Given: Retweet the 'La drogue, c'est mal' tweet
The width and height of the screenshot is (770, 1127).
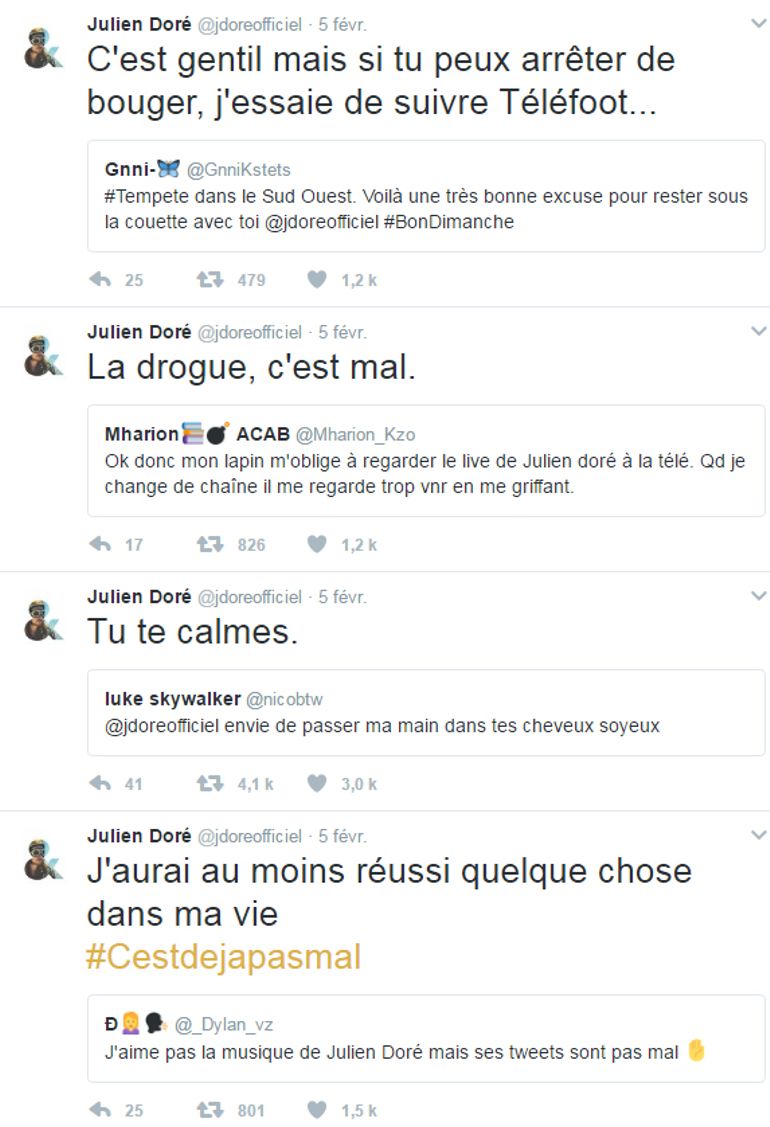Looking at the screenshot, I should tap(210, 545).
